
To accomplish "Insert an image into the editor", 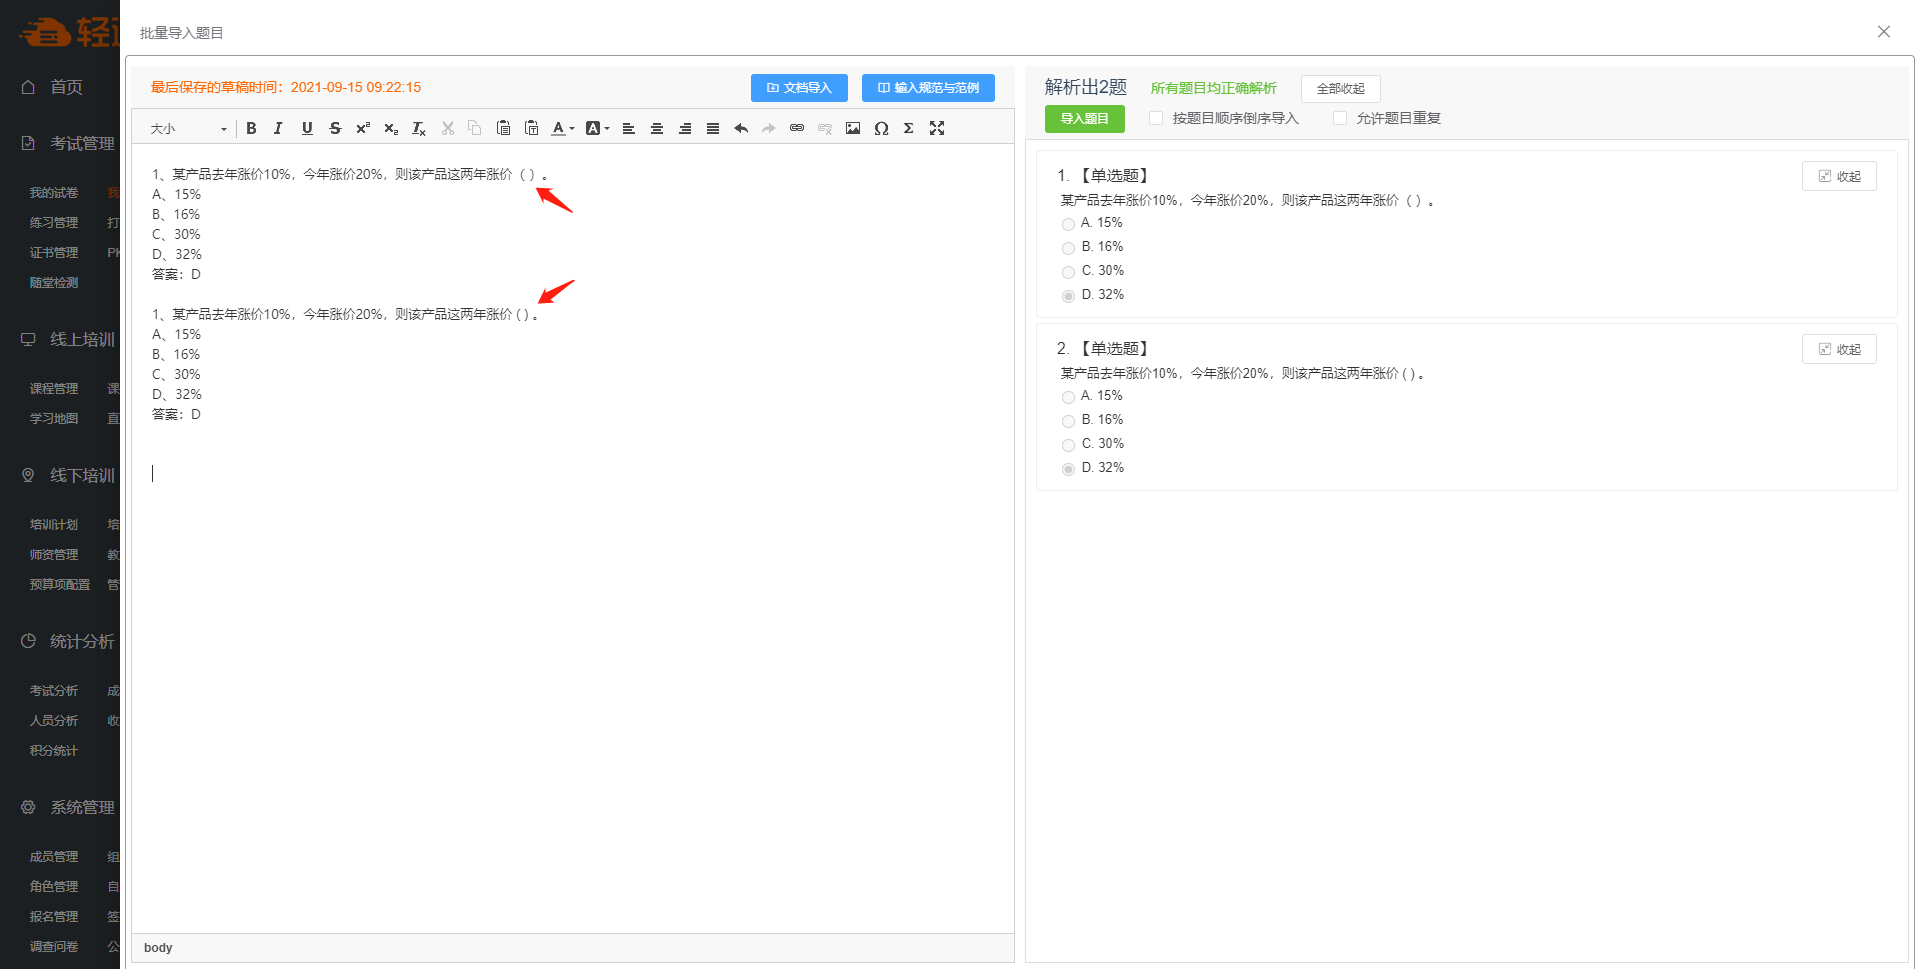I will [x=853, y=128].
